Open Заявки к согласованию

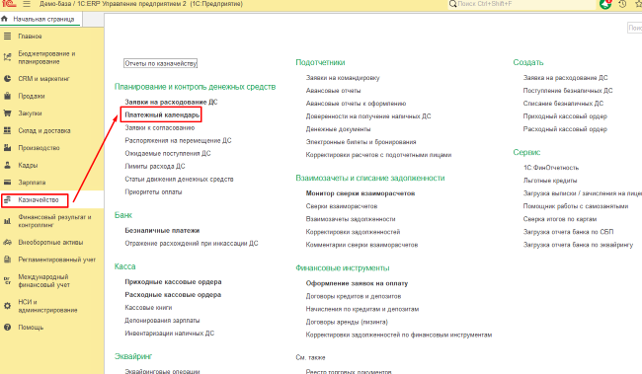tap(160, 127)
